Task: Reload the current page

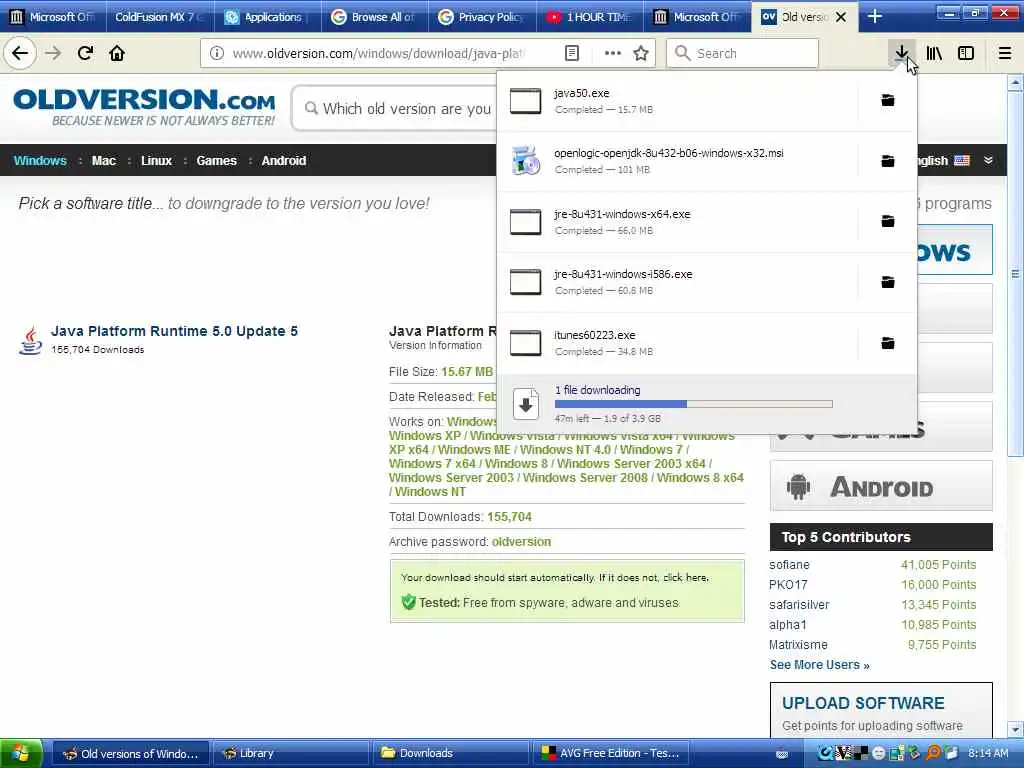Action: [85, 54]
